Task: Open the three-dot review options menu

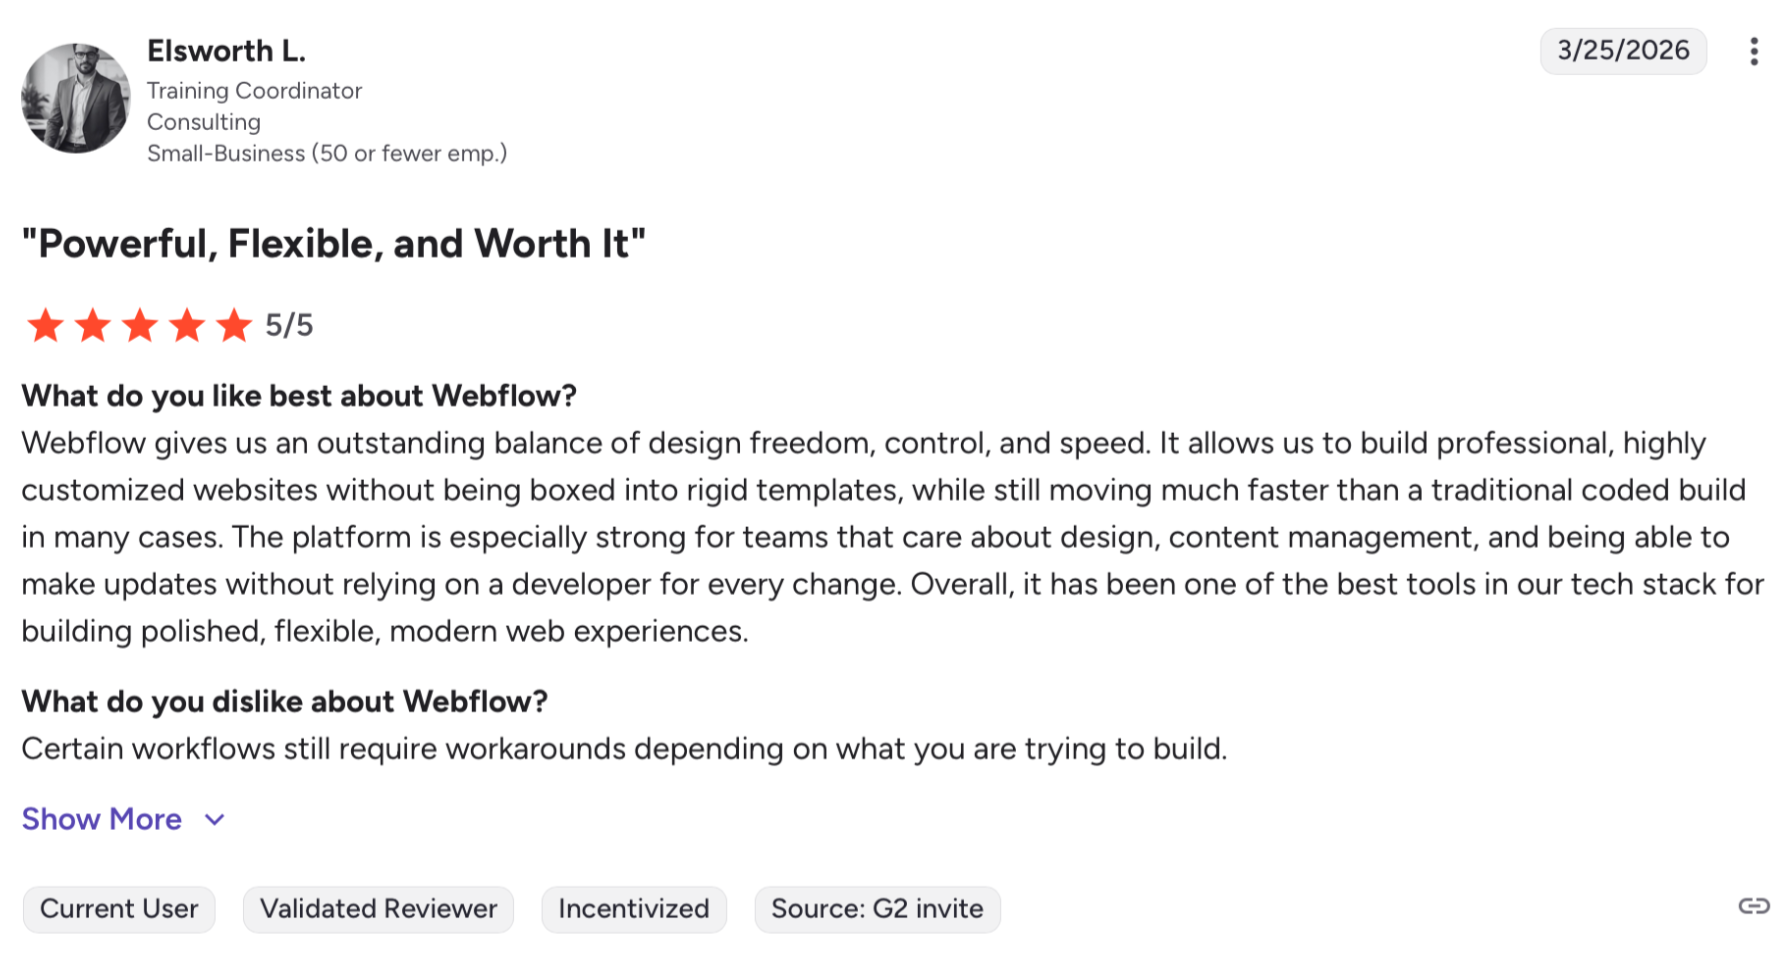Action: tap(1753, 51)
